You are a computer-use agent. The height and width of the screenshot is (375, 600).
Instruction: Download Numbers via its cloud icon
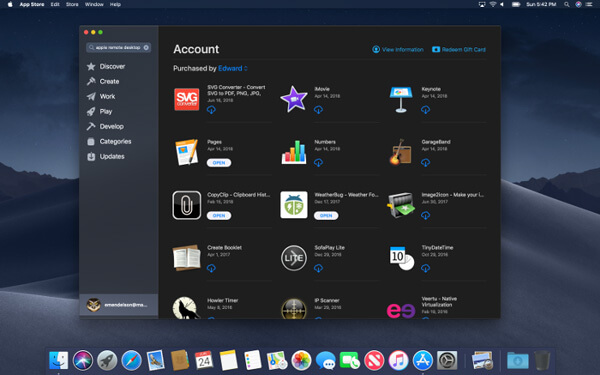(x=318, y=163)
